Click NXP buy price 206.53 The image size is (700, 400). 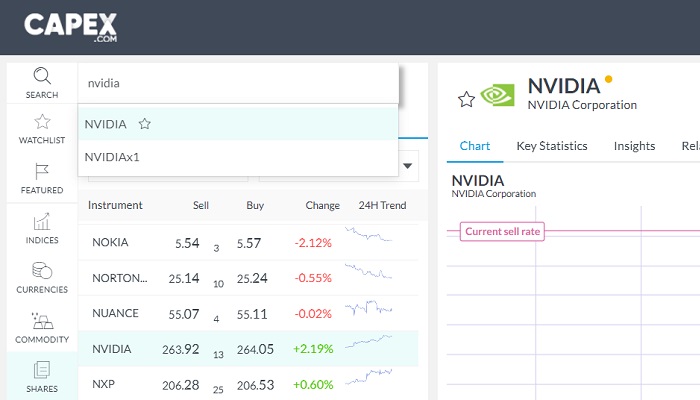(x=255, y=385)
